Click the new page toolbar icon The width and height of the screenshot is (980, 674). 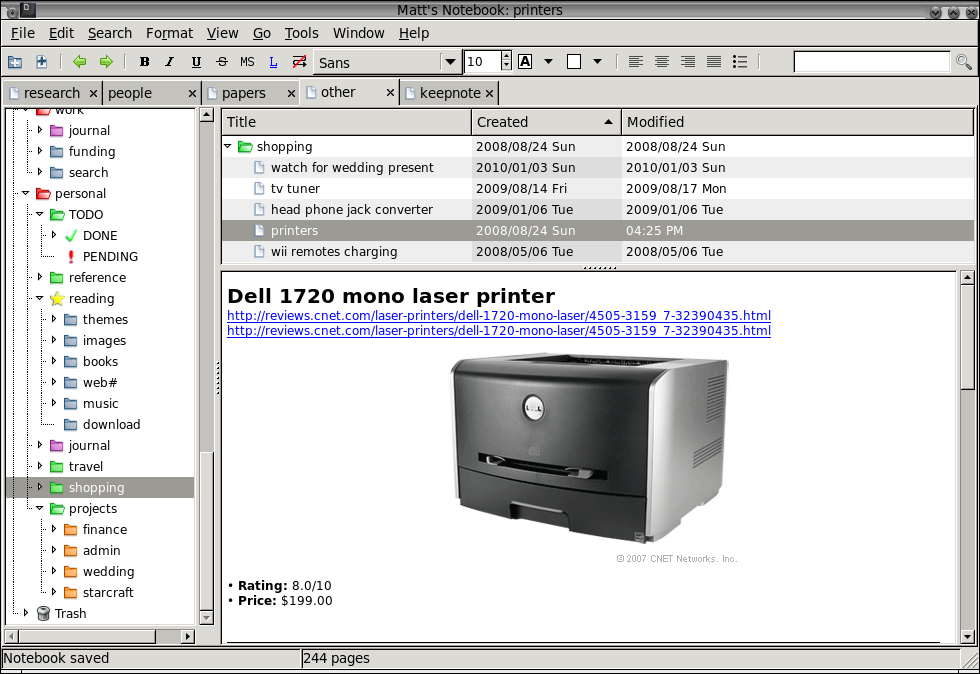coord(41,62)
